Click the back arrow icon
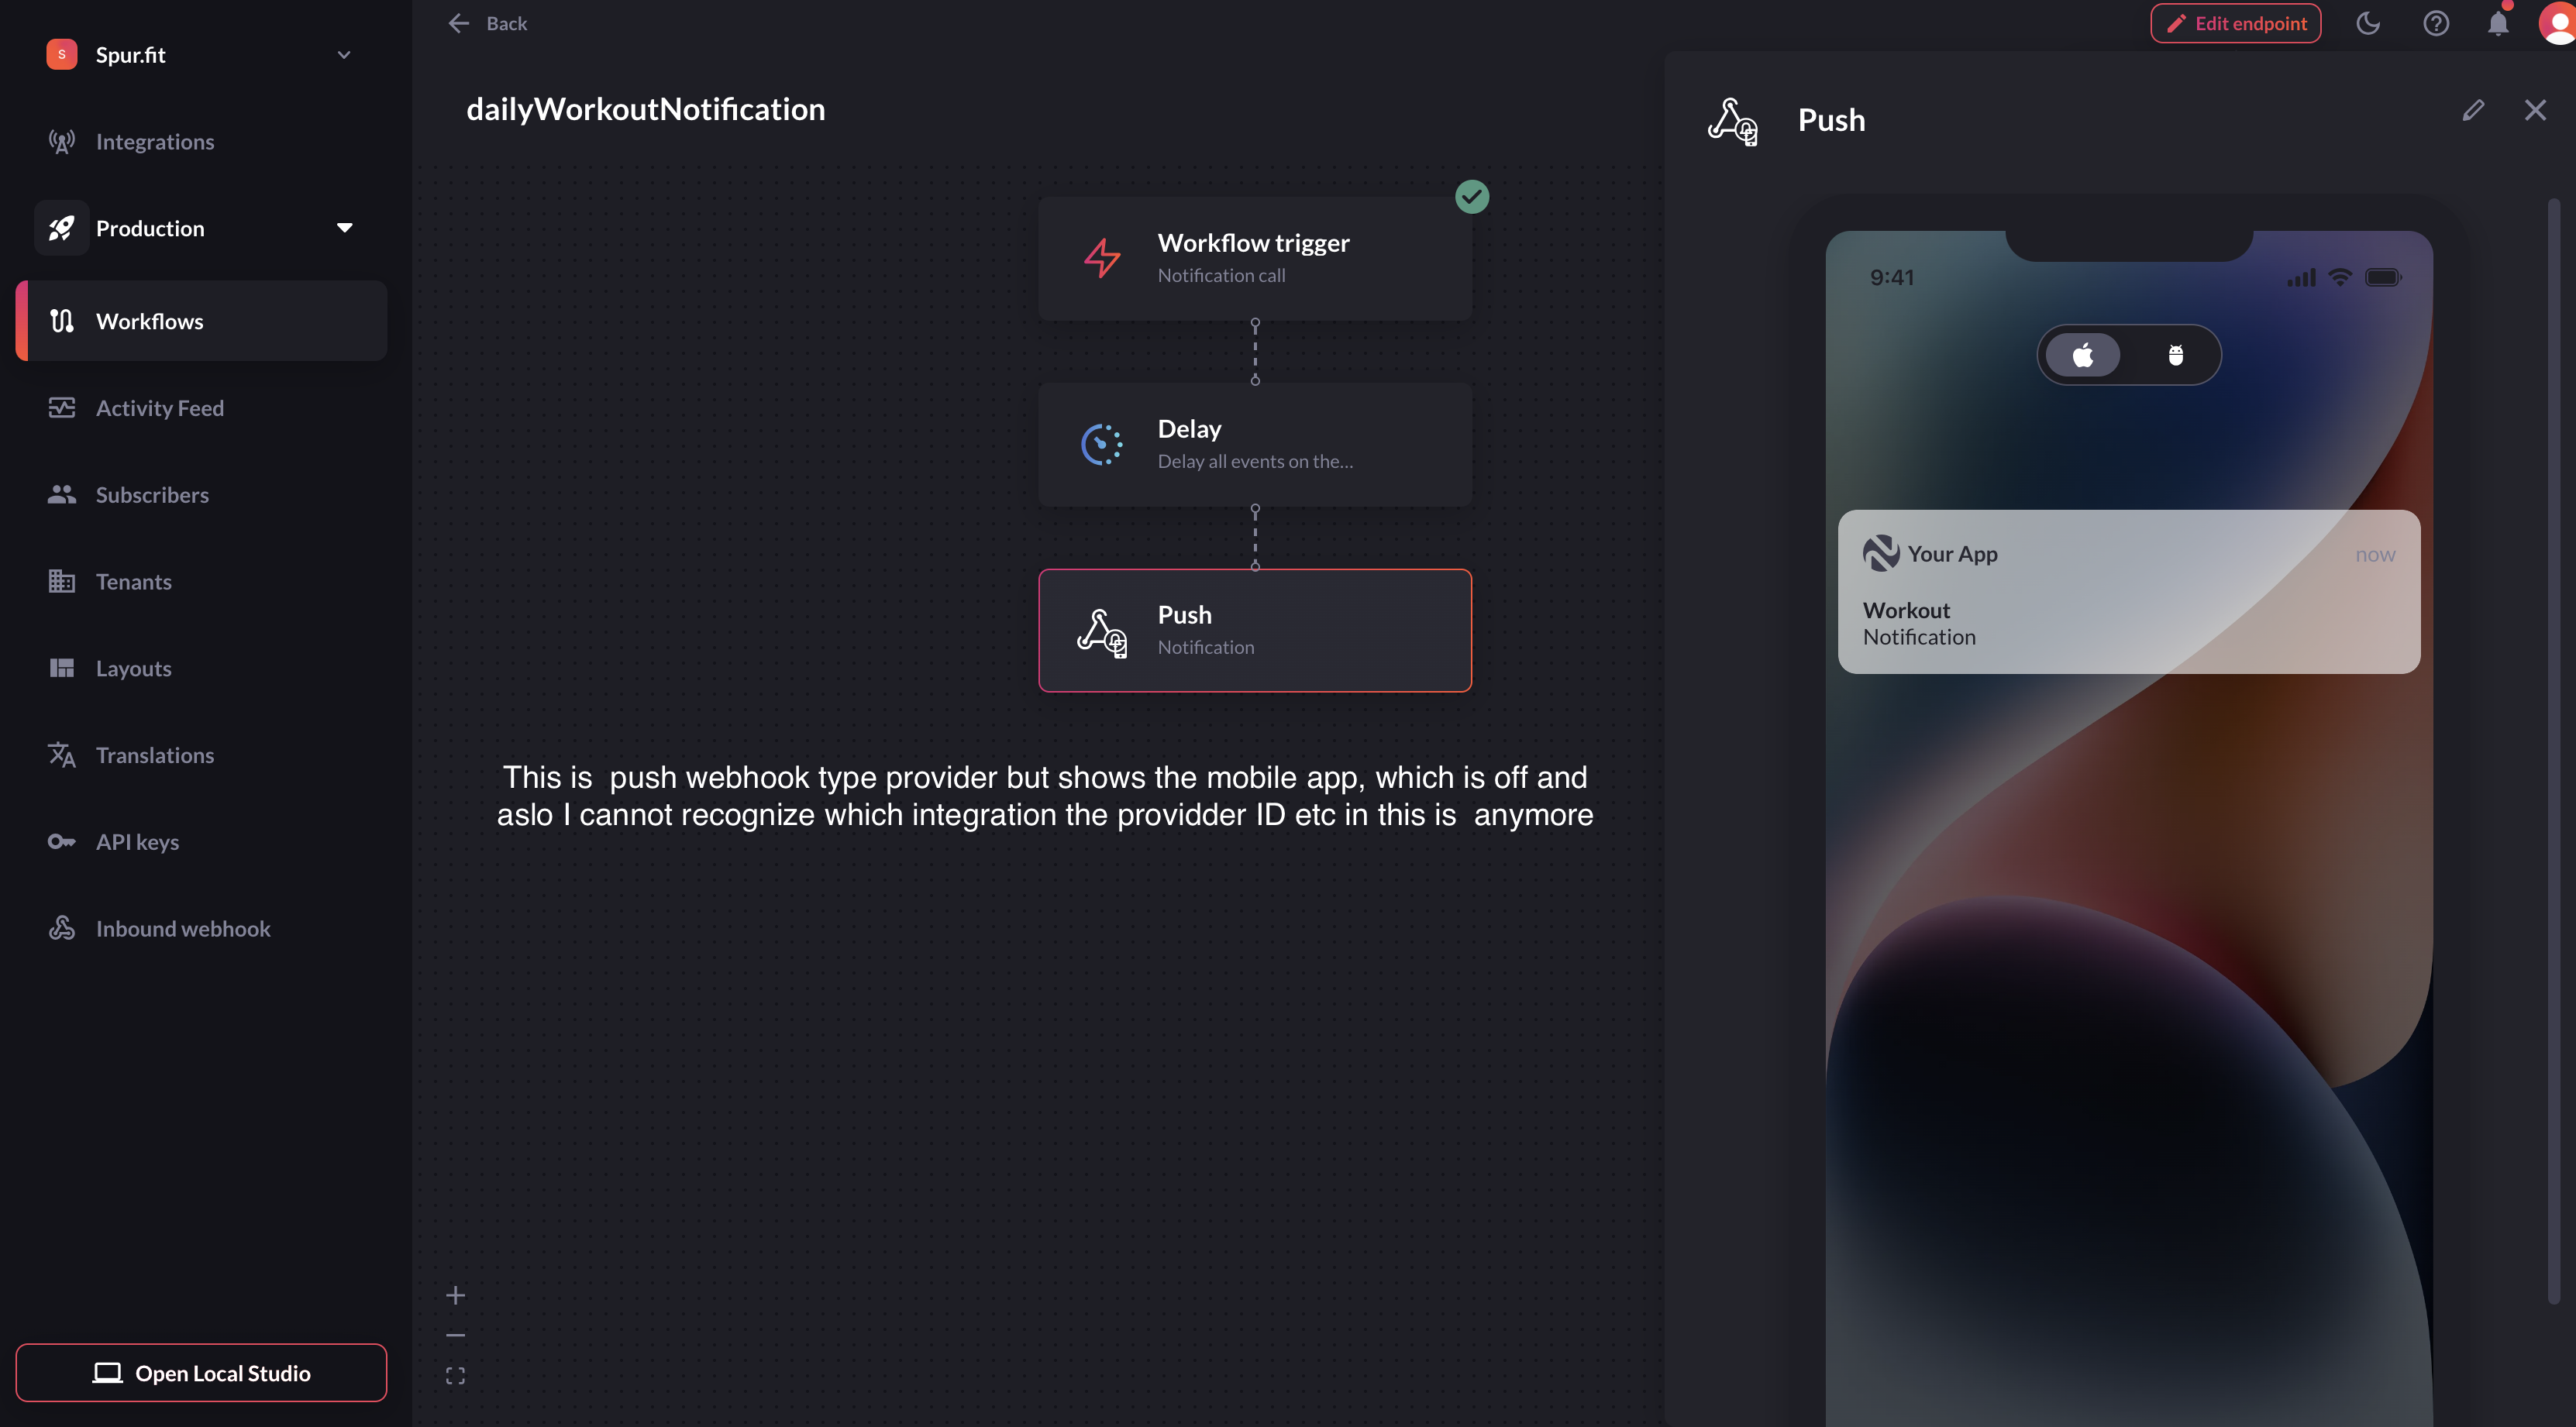Viewport: 2576px width, 1427px height. coord(459,23)
